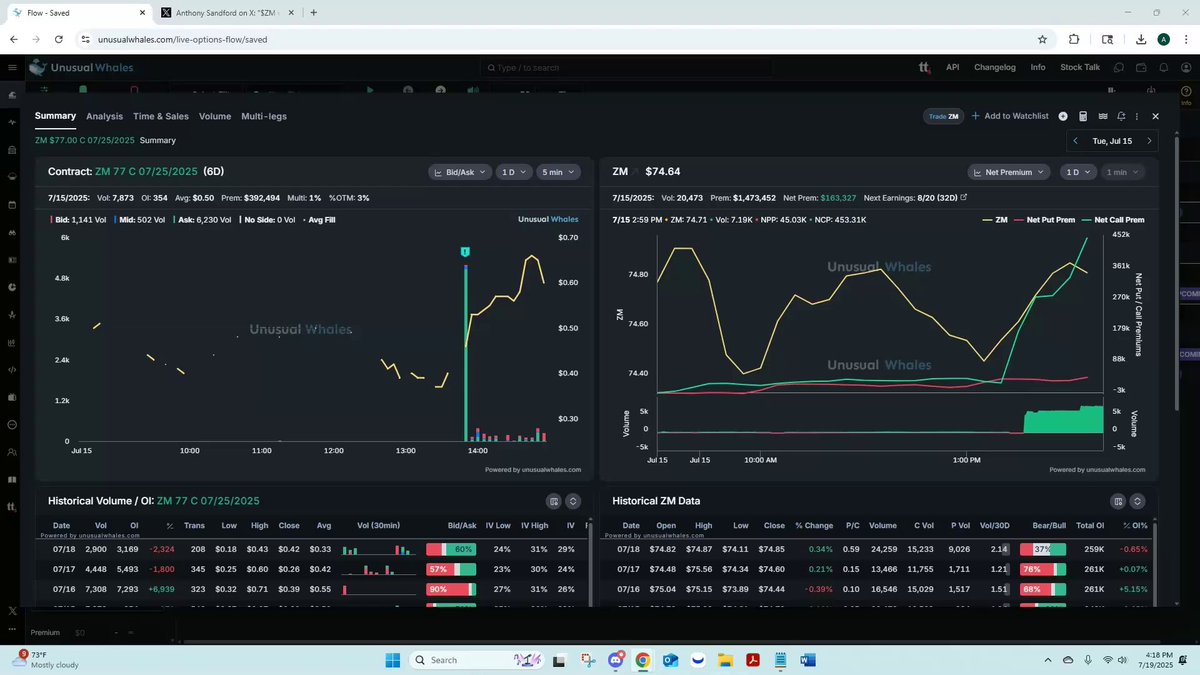
Task: Click the external link icon next to Next Earnings
Action: point(964,198)
